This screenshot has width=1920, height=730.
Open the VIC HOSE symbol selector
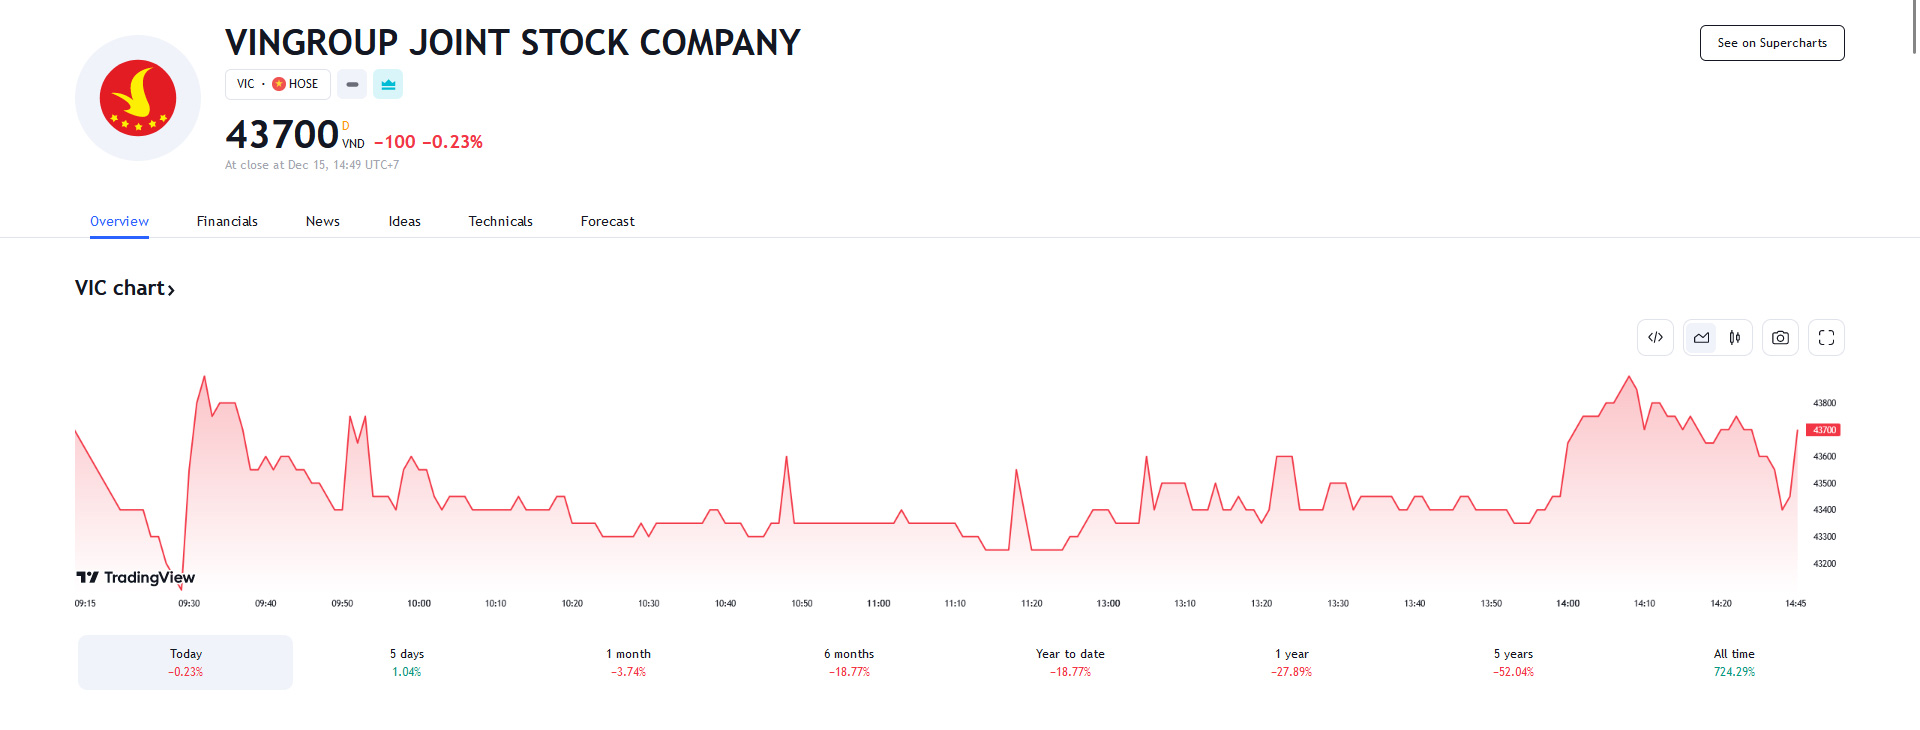pyautogui.click(x=277, y=84)
